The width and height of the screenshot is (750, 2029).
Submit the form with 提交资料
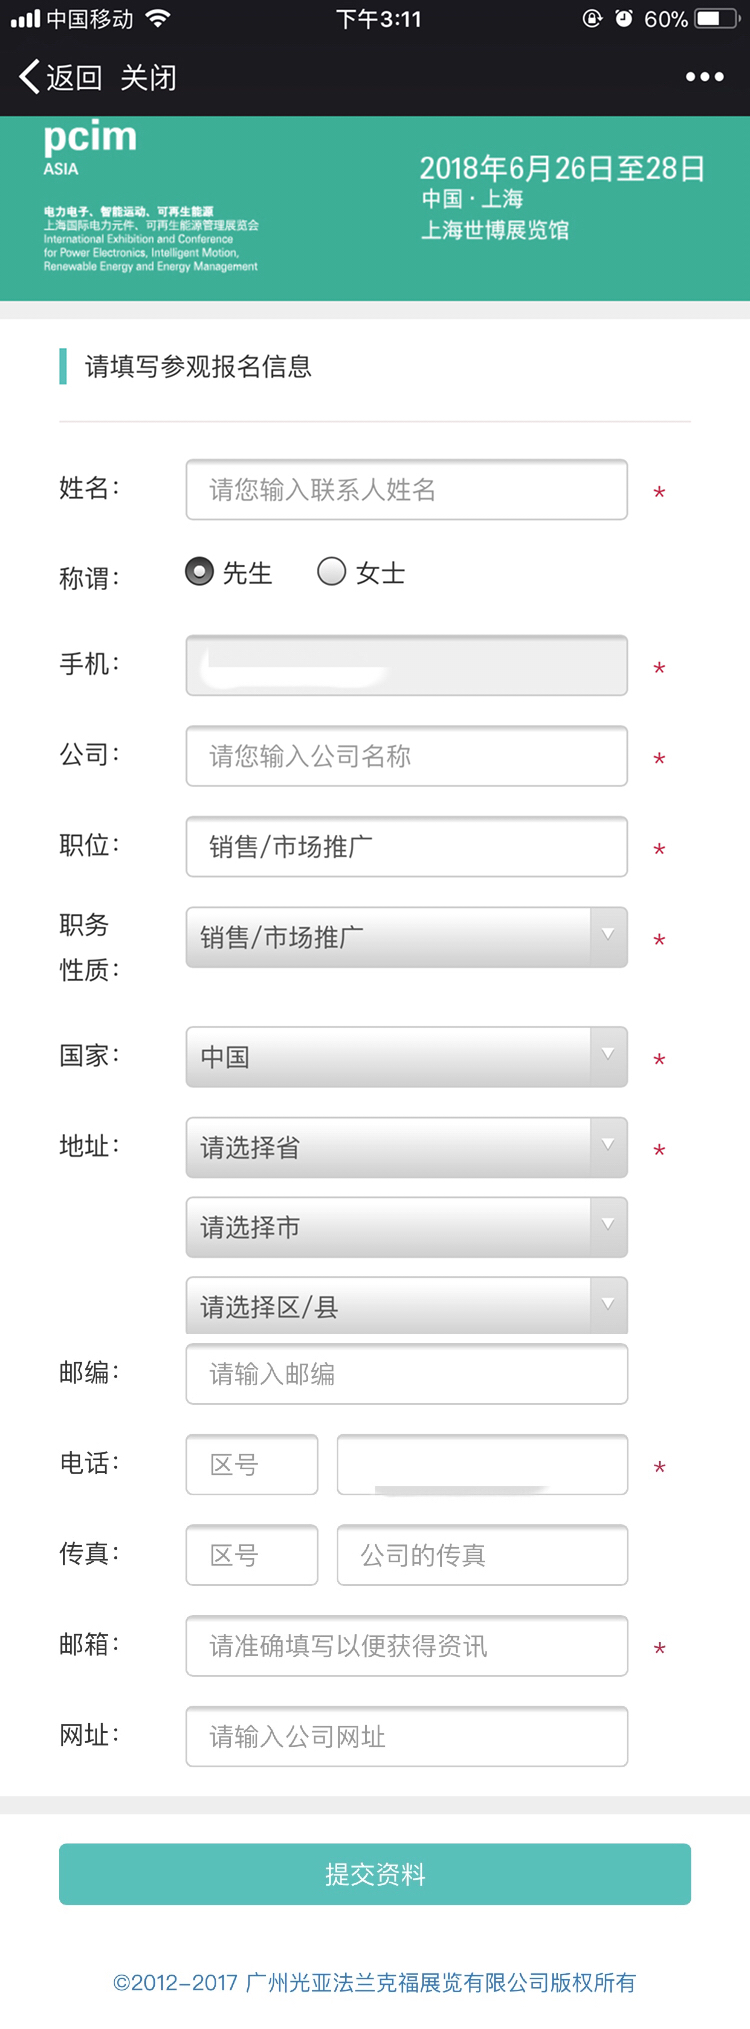(375, 1874)
